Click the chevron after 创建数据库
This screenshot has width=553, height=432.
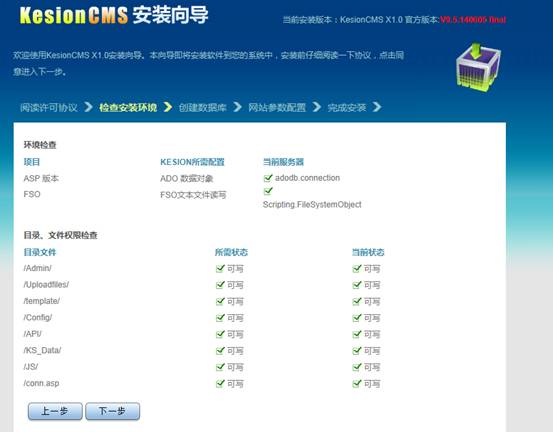(x=238, y=107)
